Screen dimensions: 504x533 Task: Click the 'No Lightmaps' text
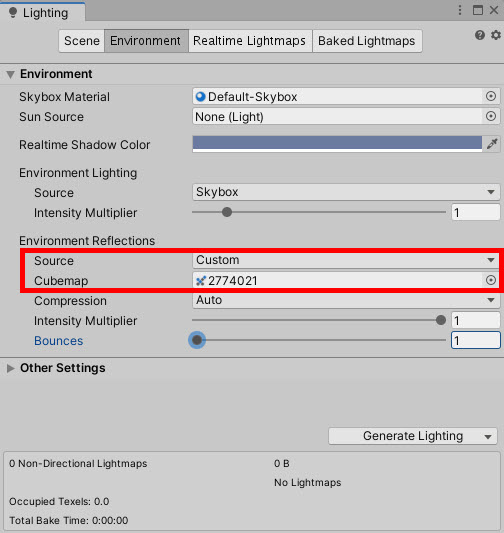point(308,483)
